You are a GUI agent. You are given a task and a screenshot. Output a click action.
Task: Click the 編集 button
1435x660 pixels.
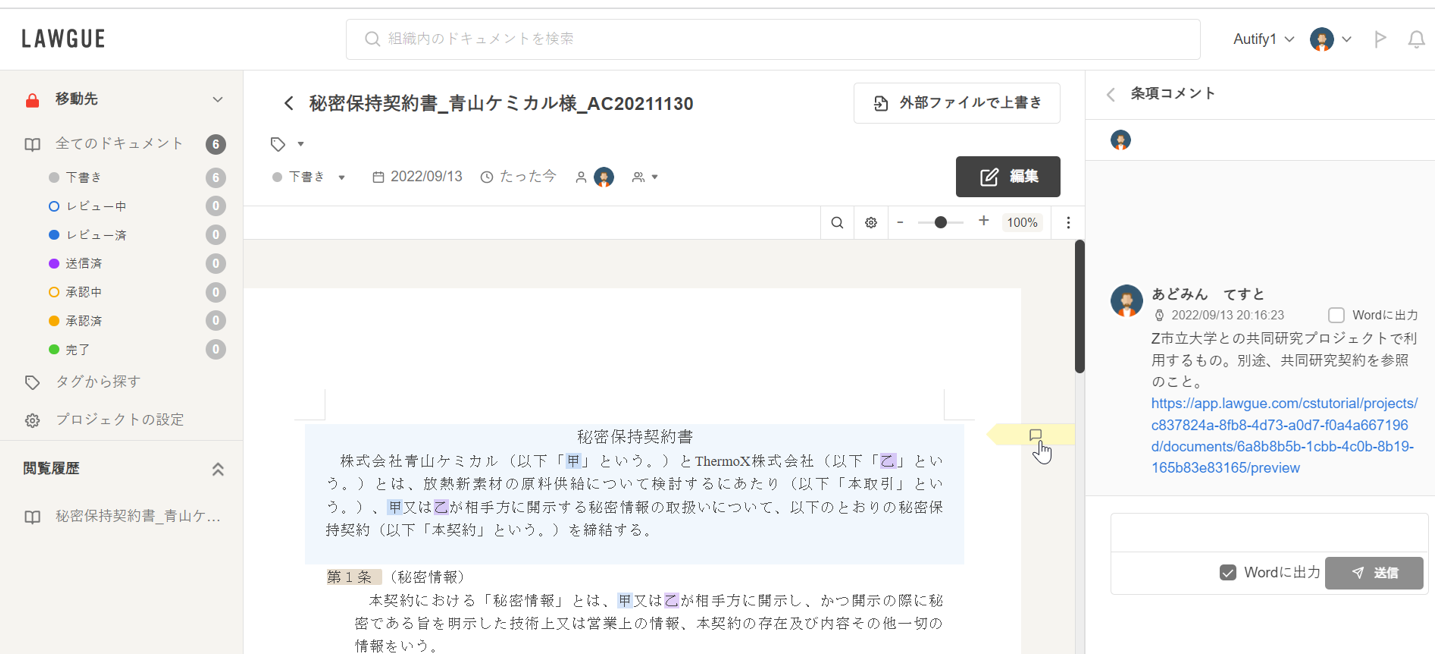(x=1007, y=177)
